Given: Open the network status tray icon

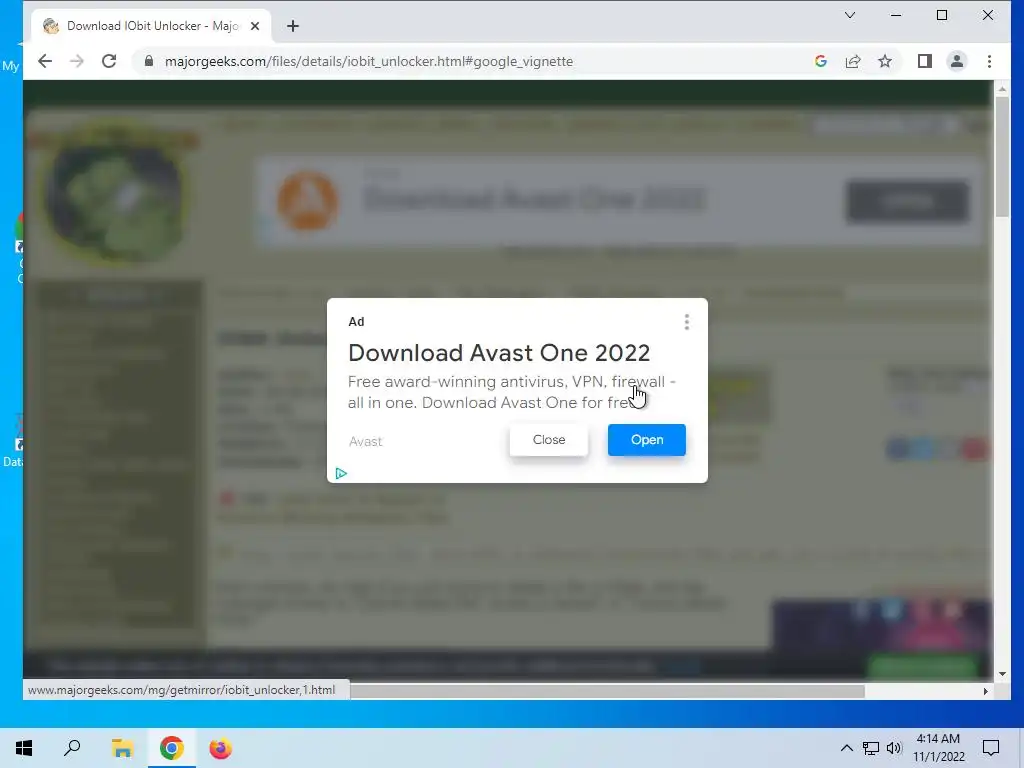Looking at the screenshot, I should pos(871,748).
